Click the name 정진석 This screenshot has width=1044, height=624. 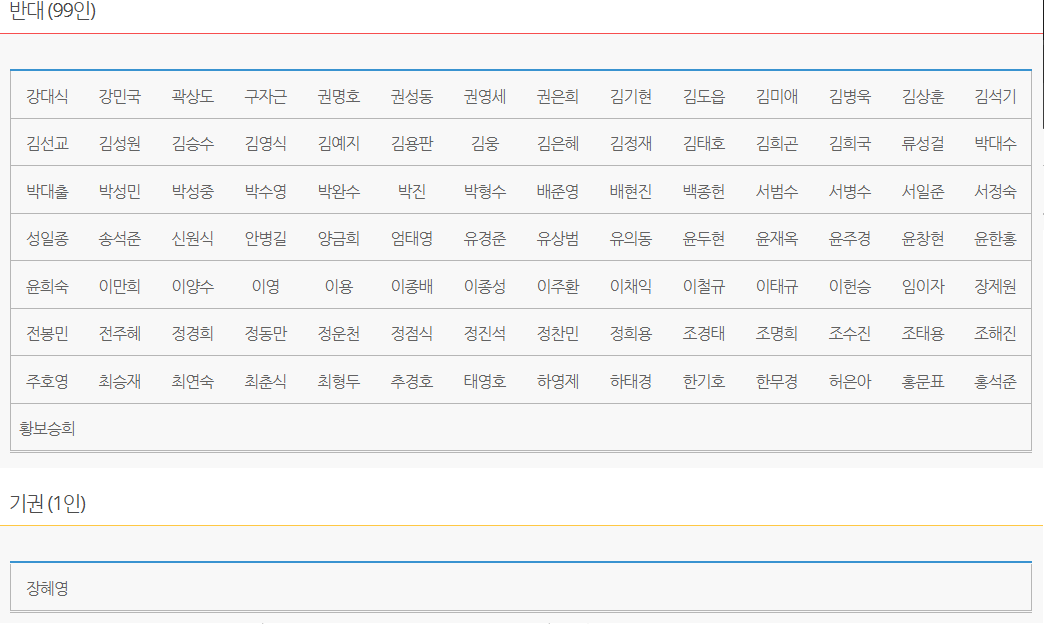[485, 334]
